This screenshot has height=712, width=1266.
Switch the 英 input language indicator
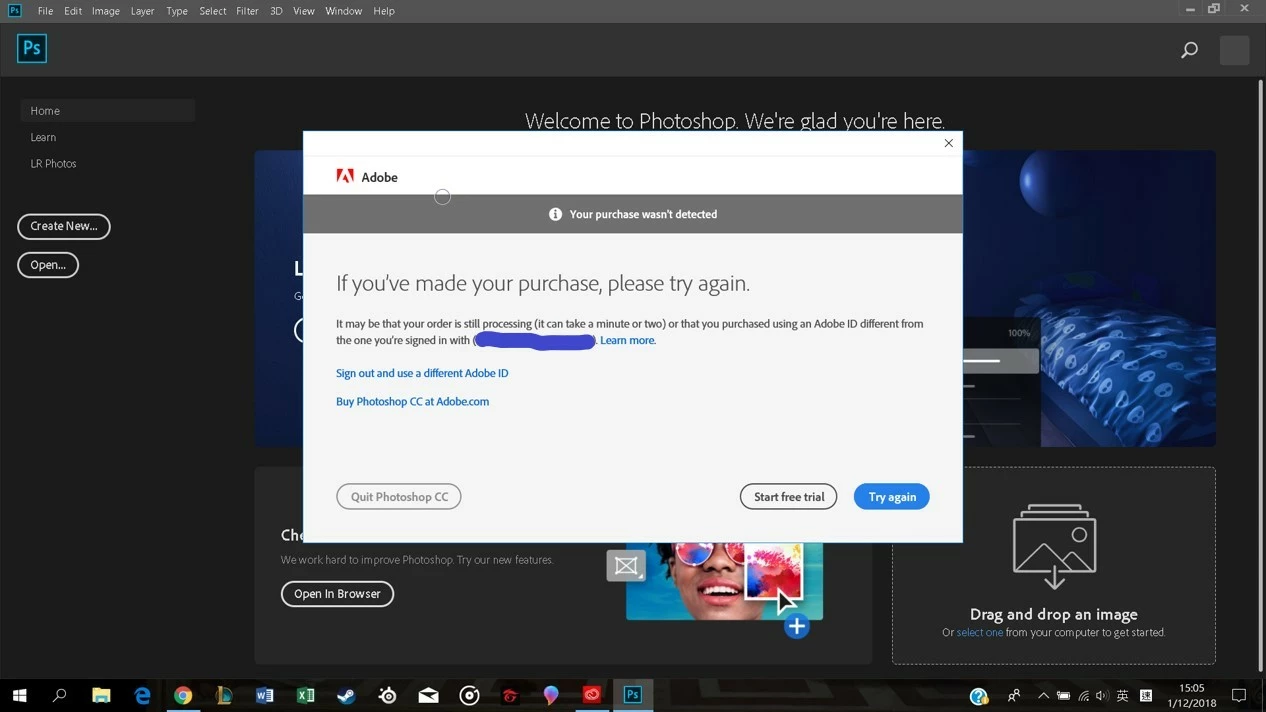(x=1122, y=696)
